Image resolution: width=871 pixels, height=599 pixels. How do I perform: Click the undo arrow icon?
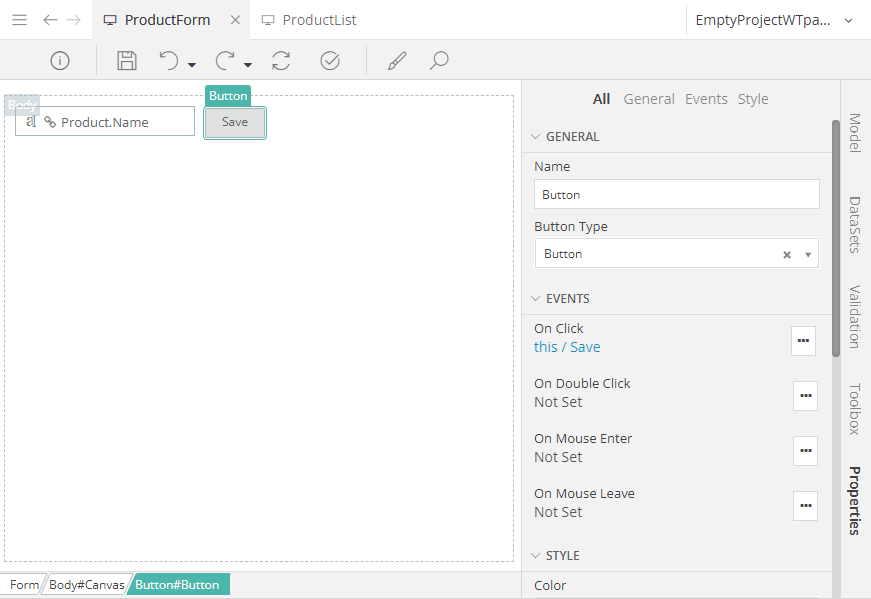[168, 61]
